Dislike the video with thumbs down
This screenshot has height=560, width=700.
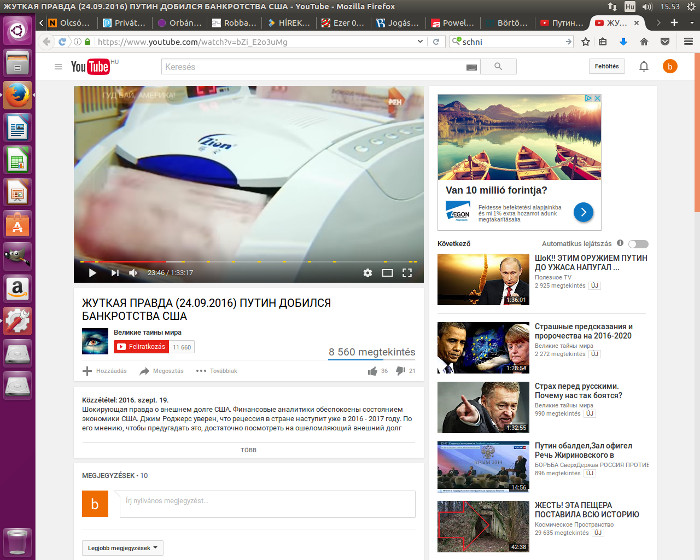point(400,371)
